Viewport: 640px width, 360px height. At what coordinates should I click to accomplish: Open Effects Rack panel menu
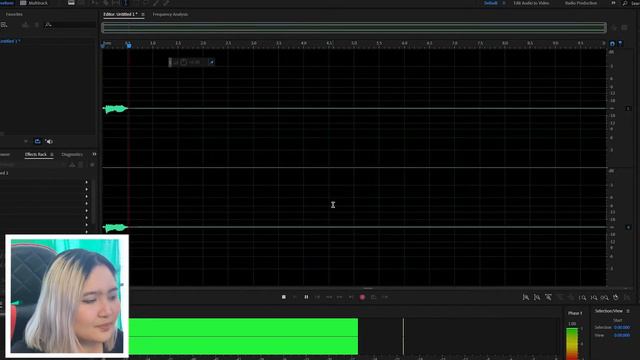[x=52, y=154]
